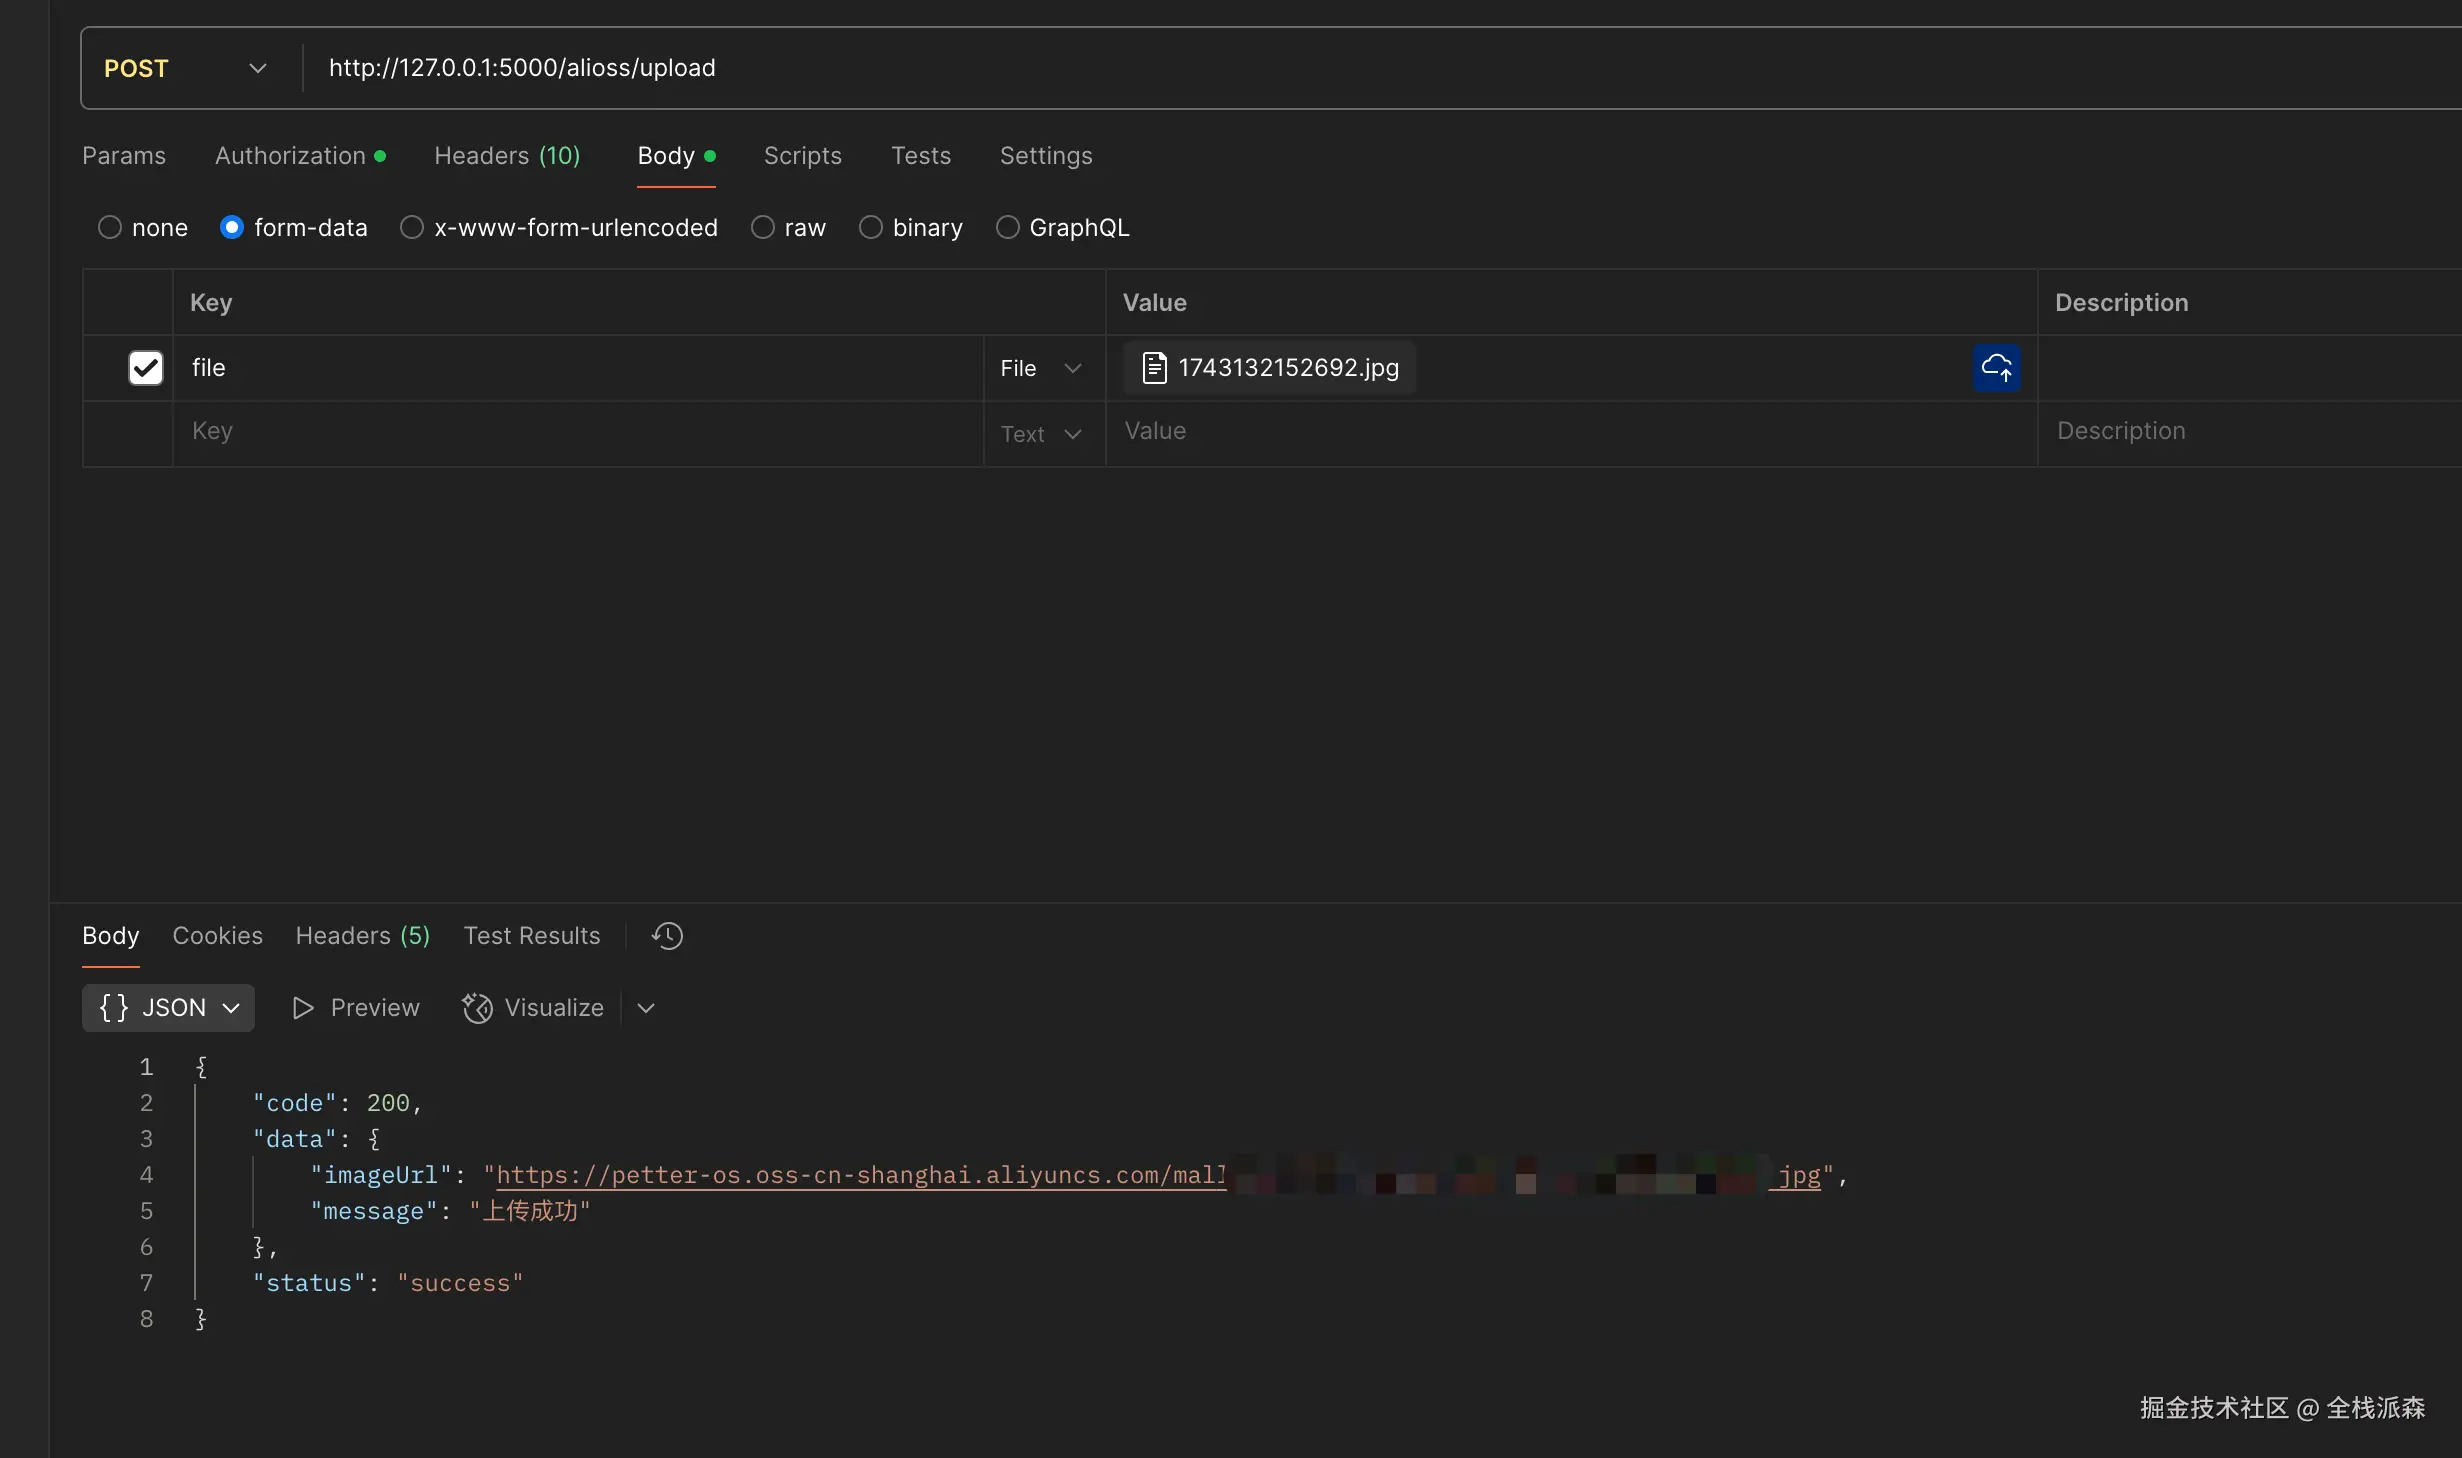2462x1458 pixels.
Task: Switch to the Headers (10) request tab
Action: point(507,156)
